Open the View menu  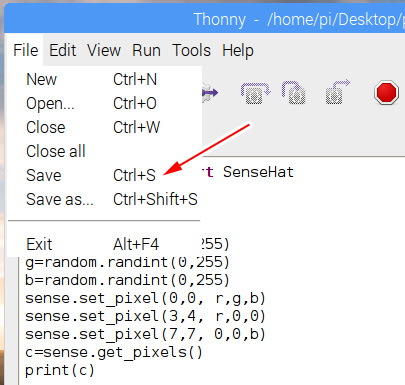pyautogui.click(x=104, y=50)
